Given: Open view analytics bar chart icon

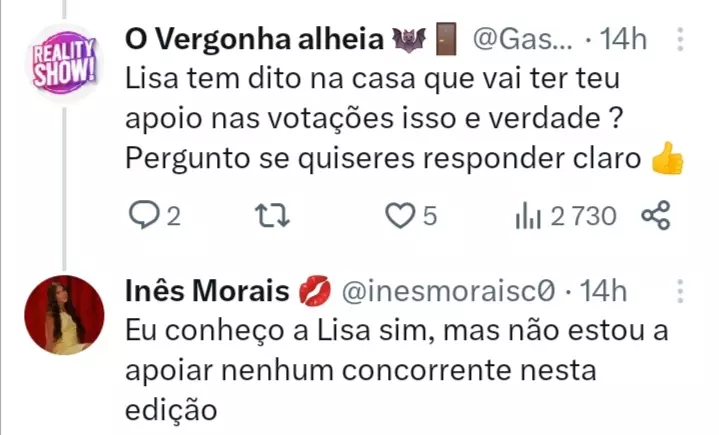Looking at the screenshot, I should (527, 215).
